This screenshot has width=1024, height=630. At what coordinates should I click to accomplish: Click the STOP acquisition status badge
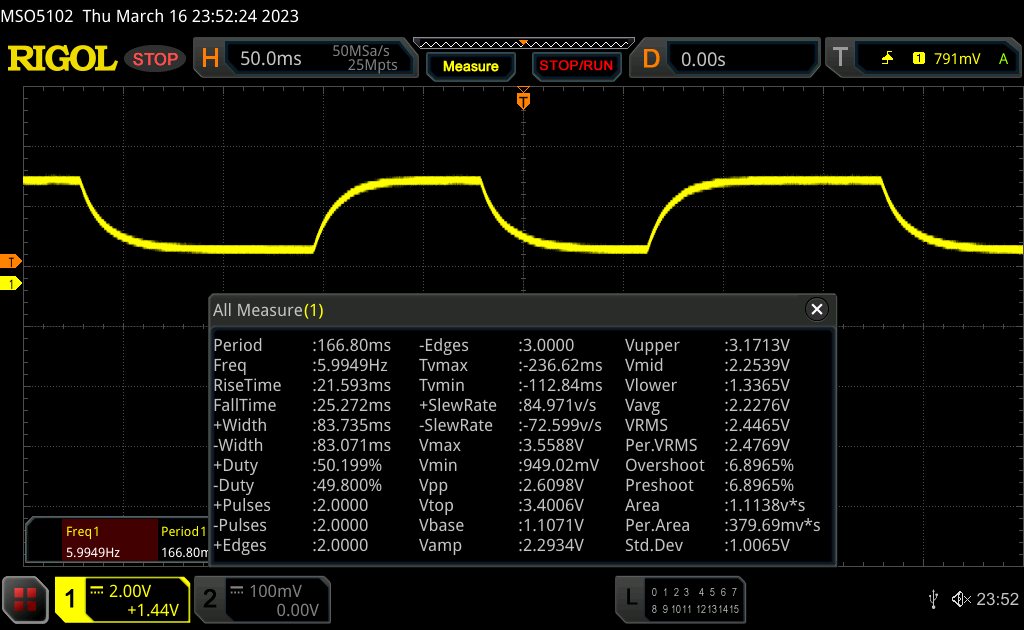[155, 59]
